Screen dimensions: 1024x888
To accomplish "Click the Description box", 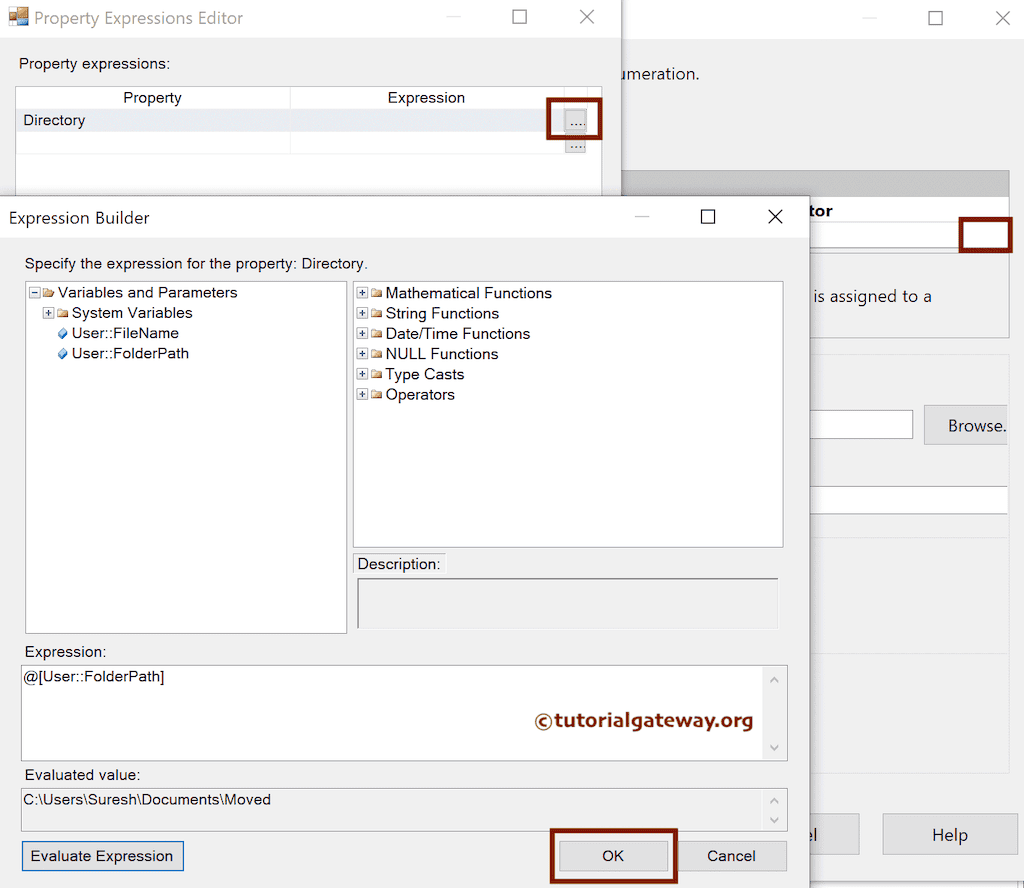I will tap(568, 603).
